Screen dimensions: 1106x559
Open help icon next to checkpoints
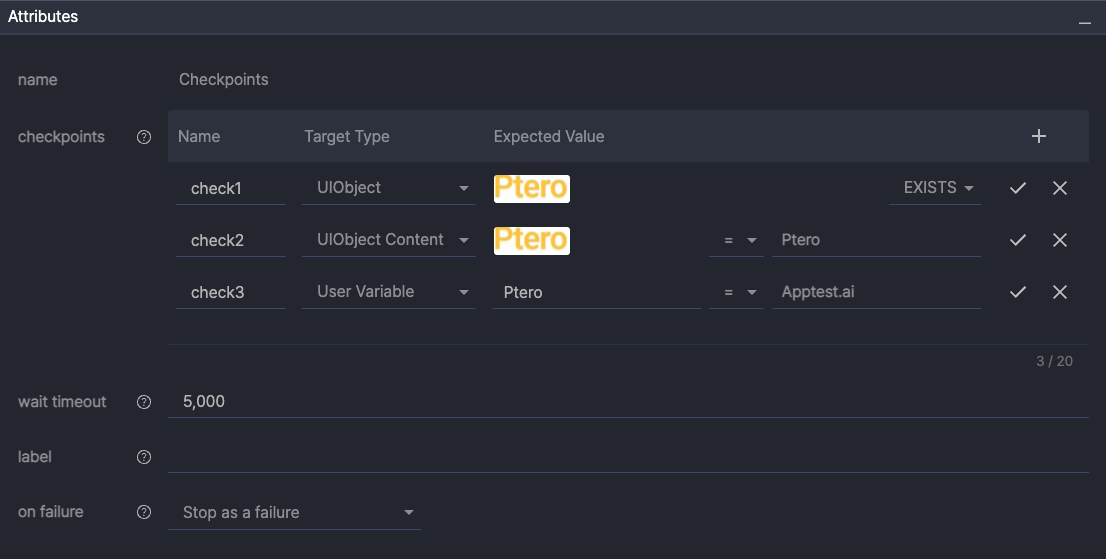(x=144, y=137)
